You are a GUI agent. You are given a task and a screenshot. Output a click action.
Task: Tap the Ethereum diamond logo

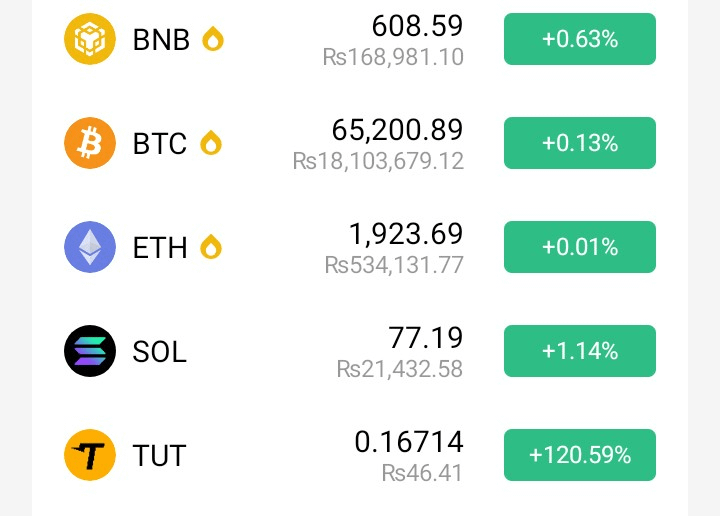pos(90,247)
